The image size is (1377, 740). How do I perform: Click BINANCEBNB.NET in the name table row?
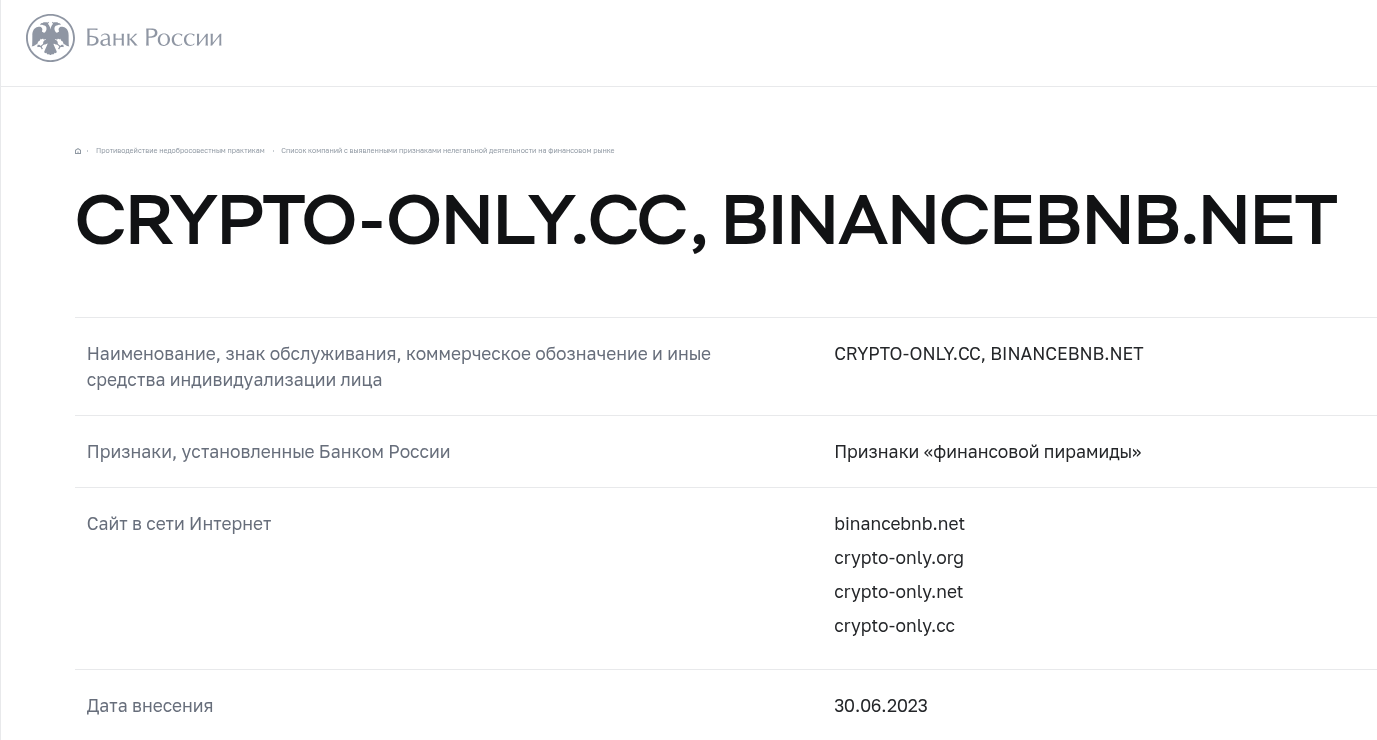click(1066, 354)
